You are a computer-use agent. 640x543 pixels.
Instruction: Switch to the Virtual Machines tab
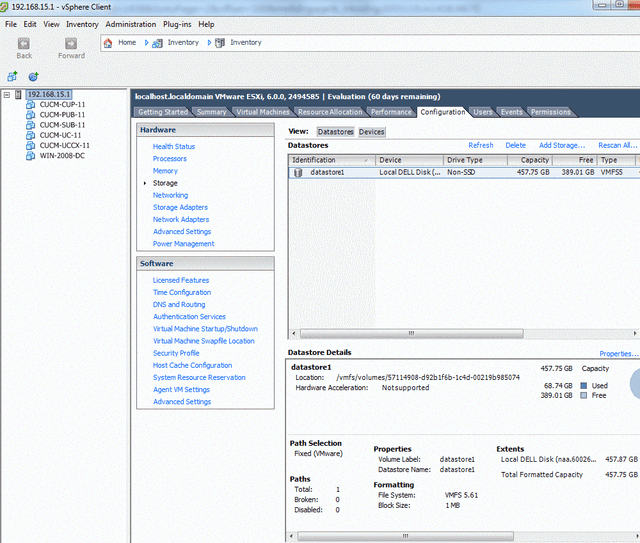(x=263, y=112)
